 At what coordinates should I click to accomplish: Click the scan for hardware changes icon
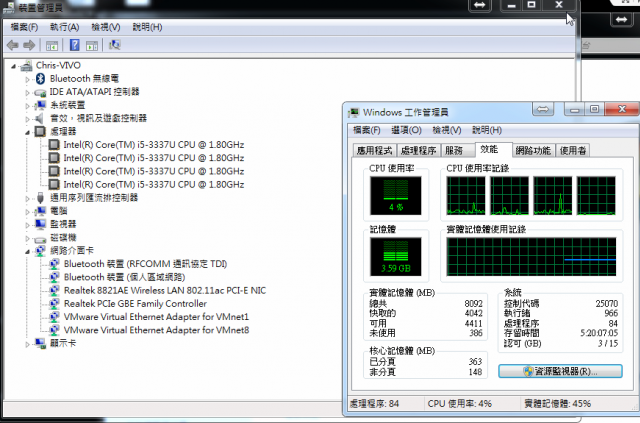tap(114, 45)
